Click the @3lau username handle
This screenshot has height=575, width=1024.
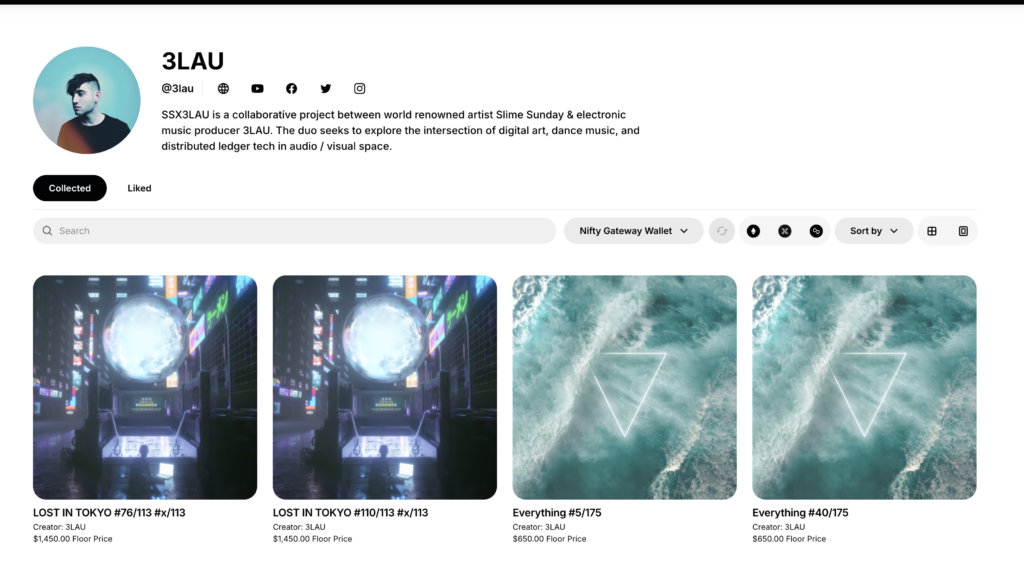point(178,88)
